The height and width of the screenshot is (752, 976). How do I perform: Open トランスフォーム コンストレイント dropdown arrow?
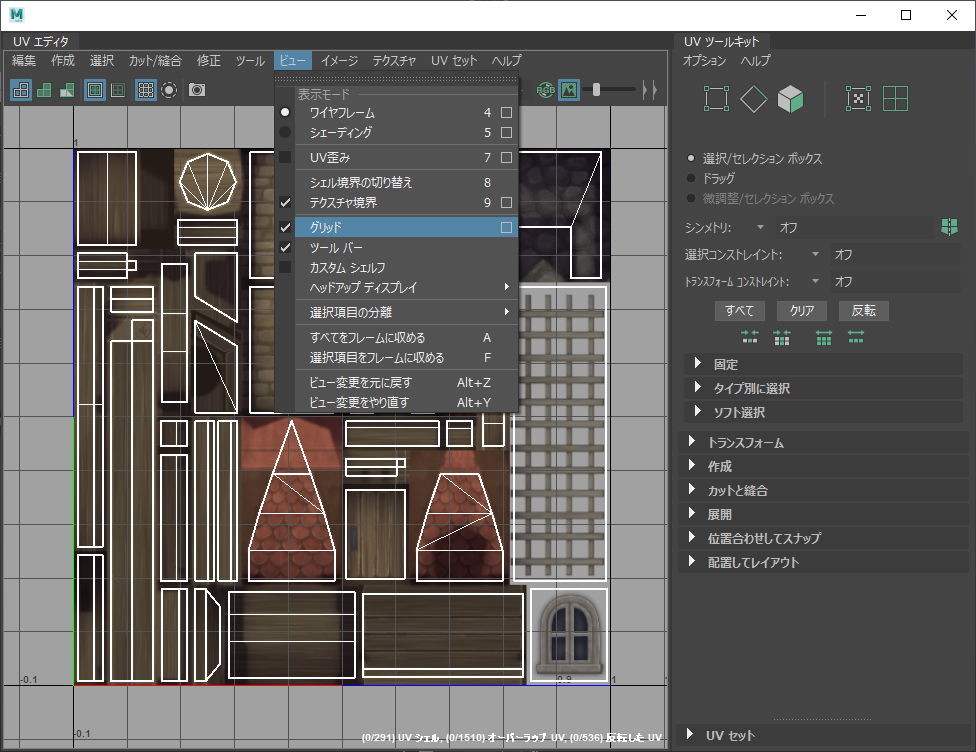click(815, 281)
